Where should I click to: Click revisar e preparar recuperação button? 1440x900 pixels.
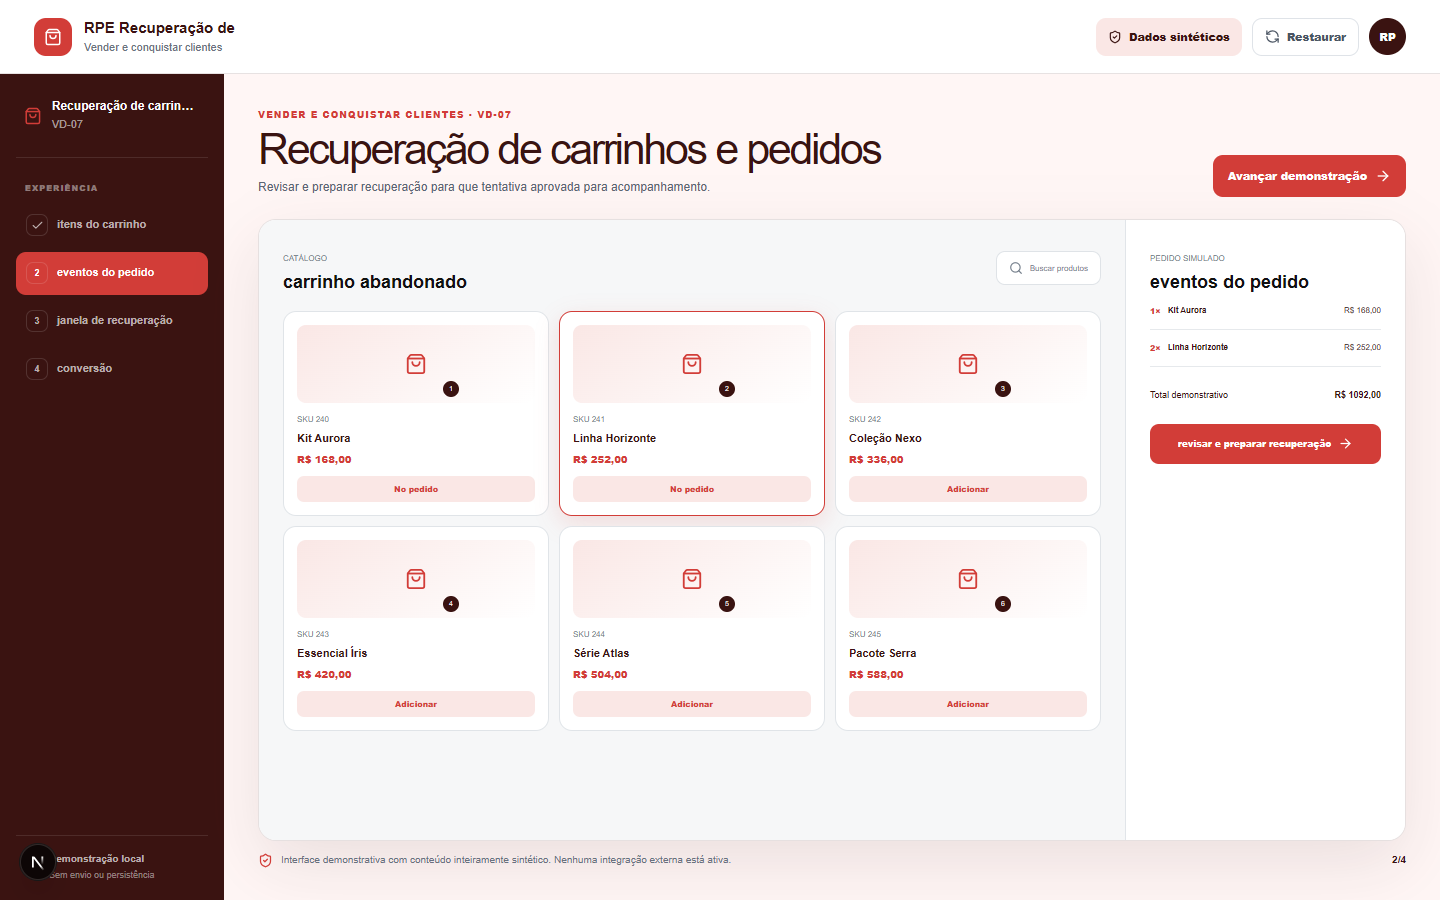(1265, 444)
